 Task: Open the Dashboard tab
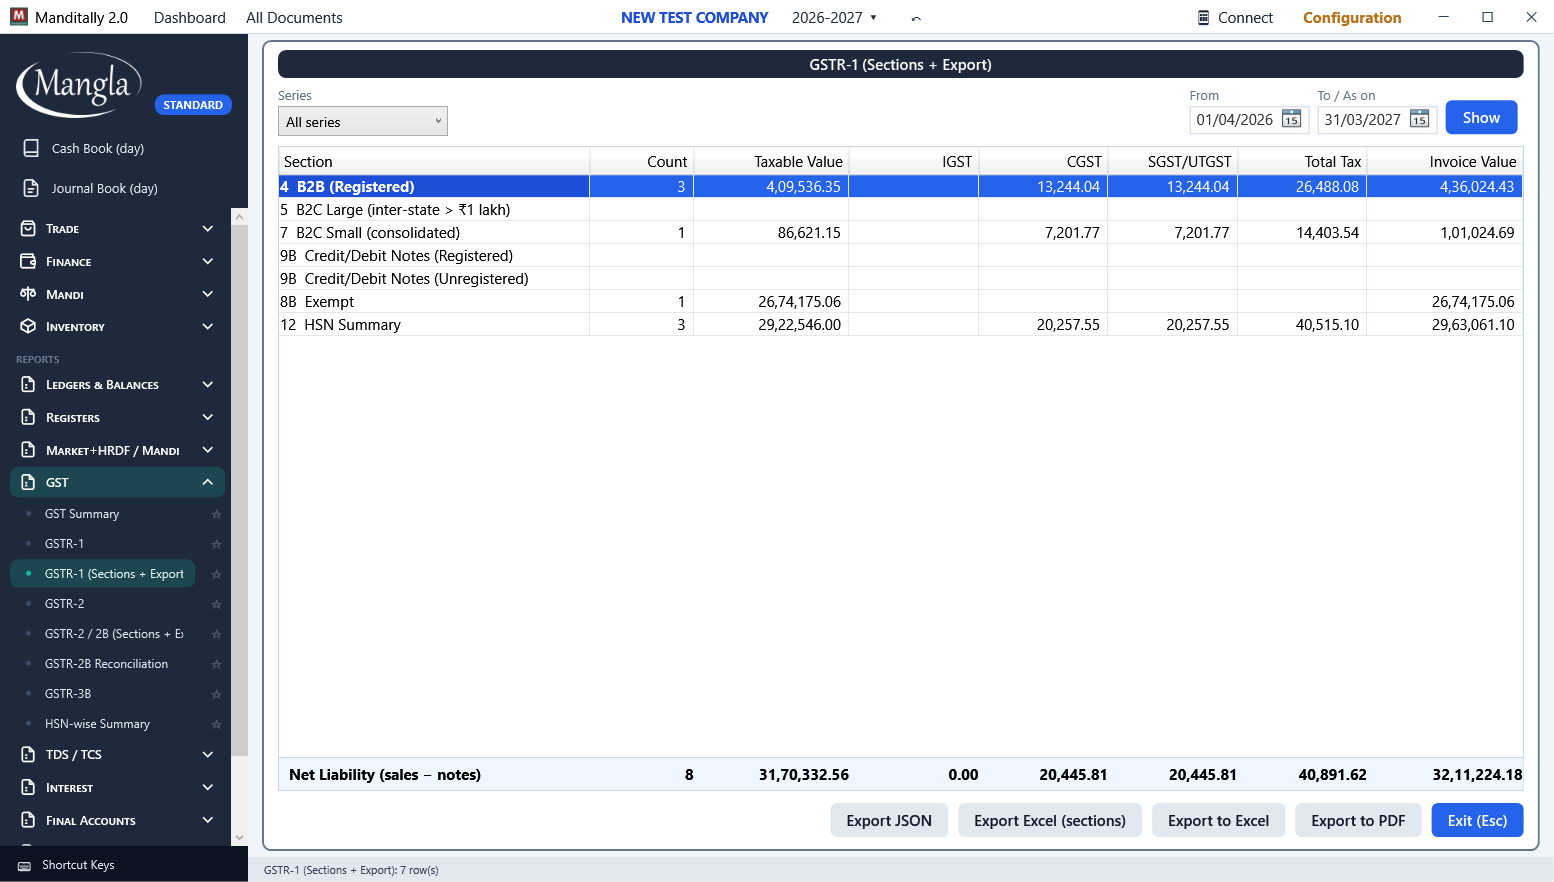tap(190, 18)
